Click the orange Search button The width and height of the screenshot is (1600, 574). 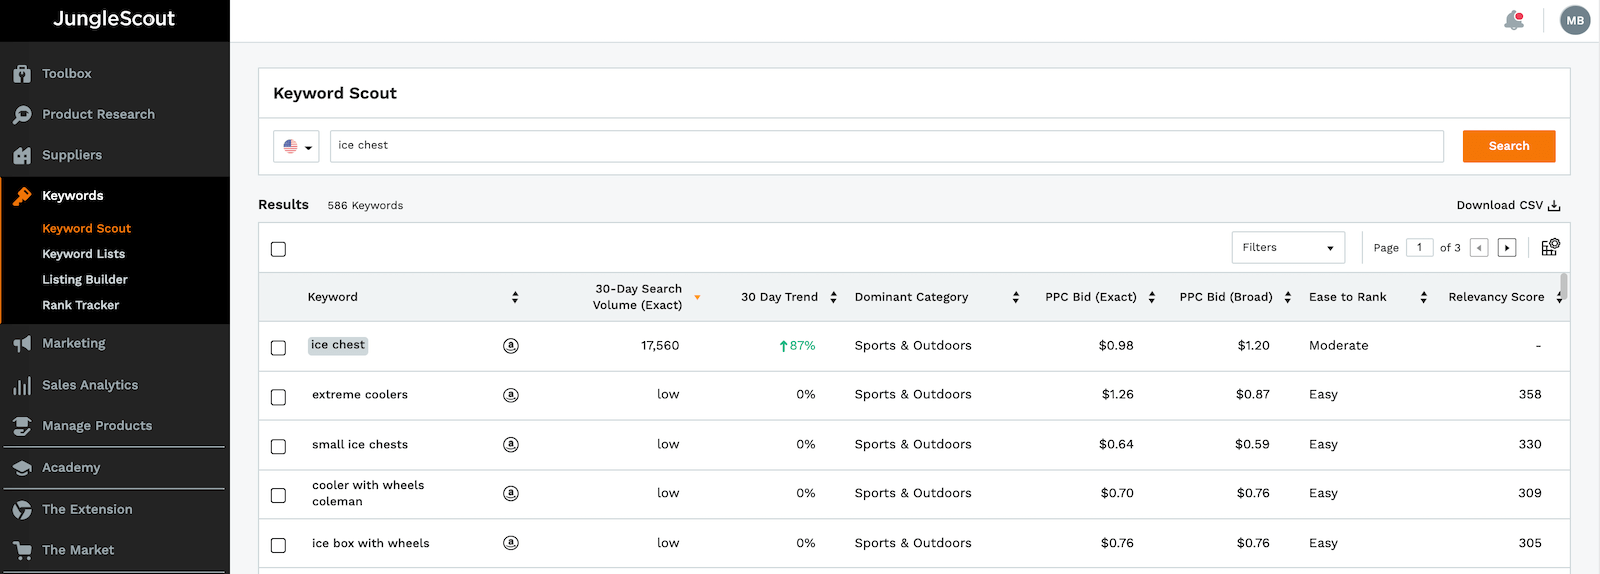pos(1509,146)
